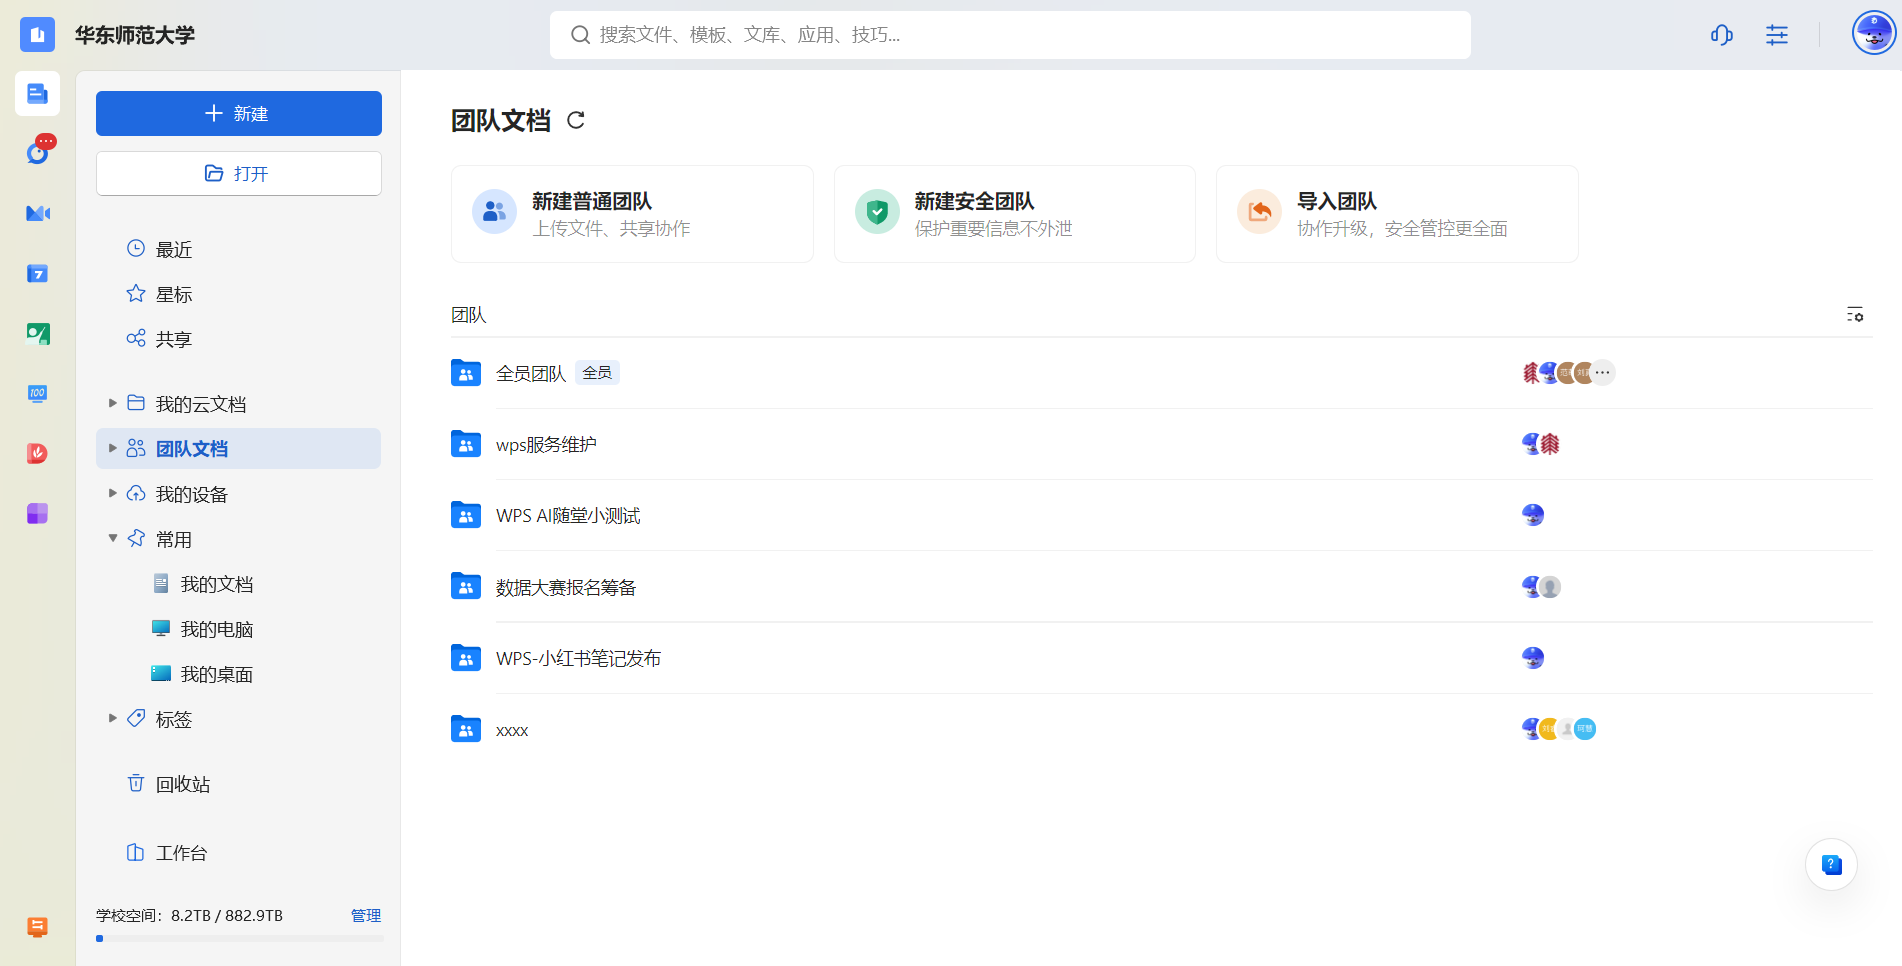Image resolution: width=1902 pixels, height=966 pixels.
Task: Expand the 团队文档 tree node
Action: click(113, 448)
